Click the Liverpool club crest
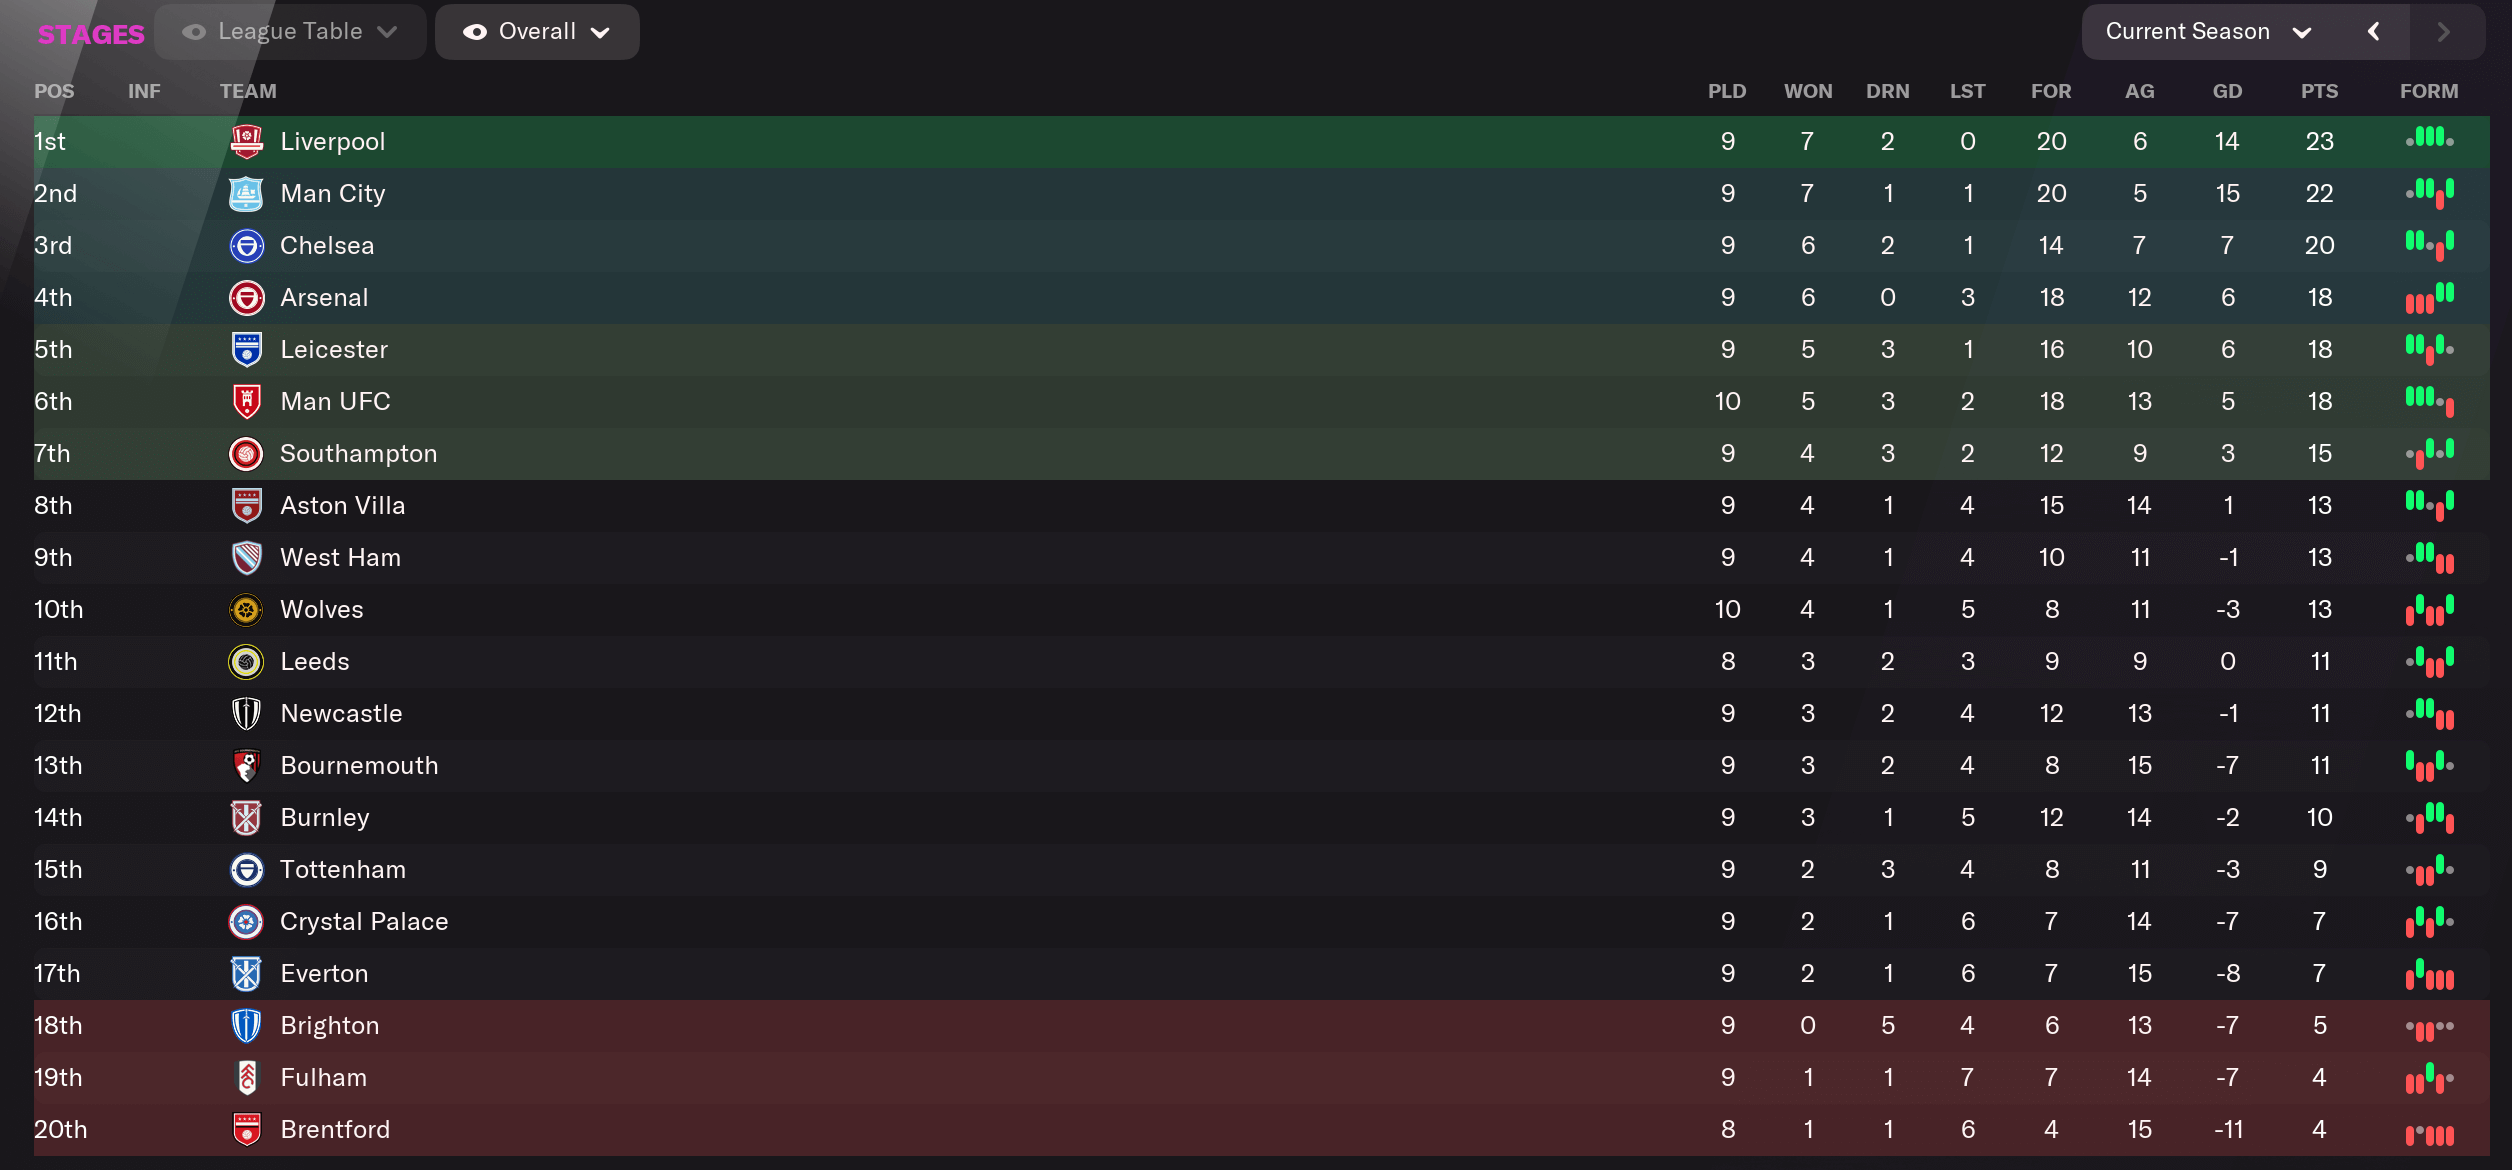The height and width of the screenshot is (1170, 2512). tap(245, 140)
